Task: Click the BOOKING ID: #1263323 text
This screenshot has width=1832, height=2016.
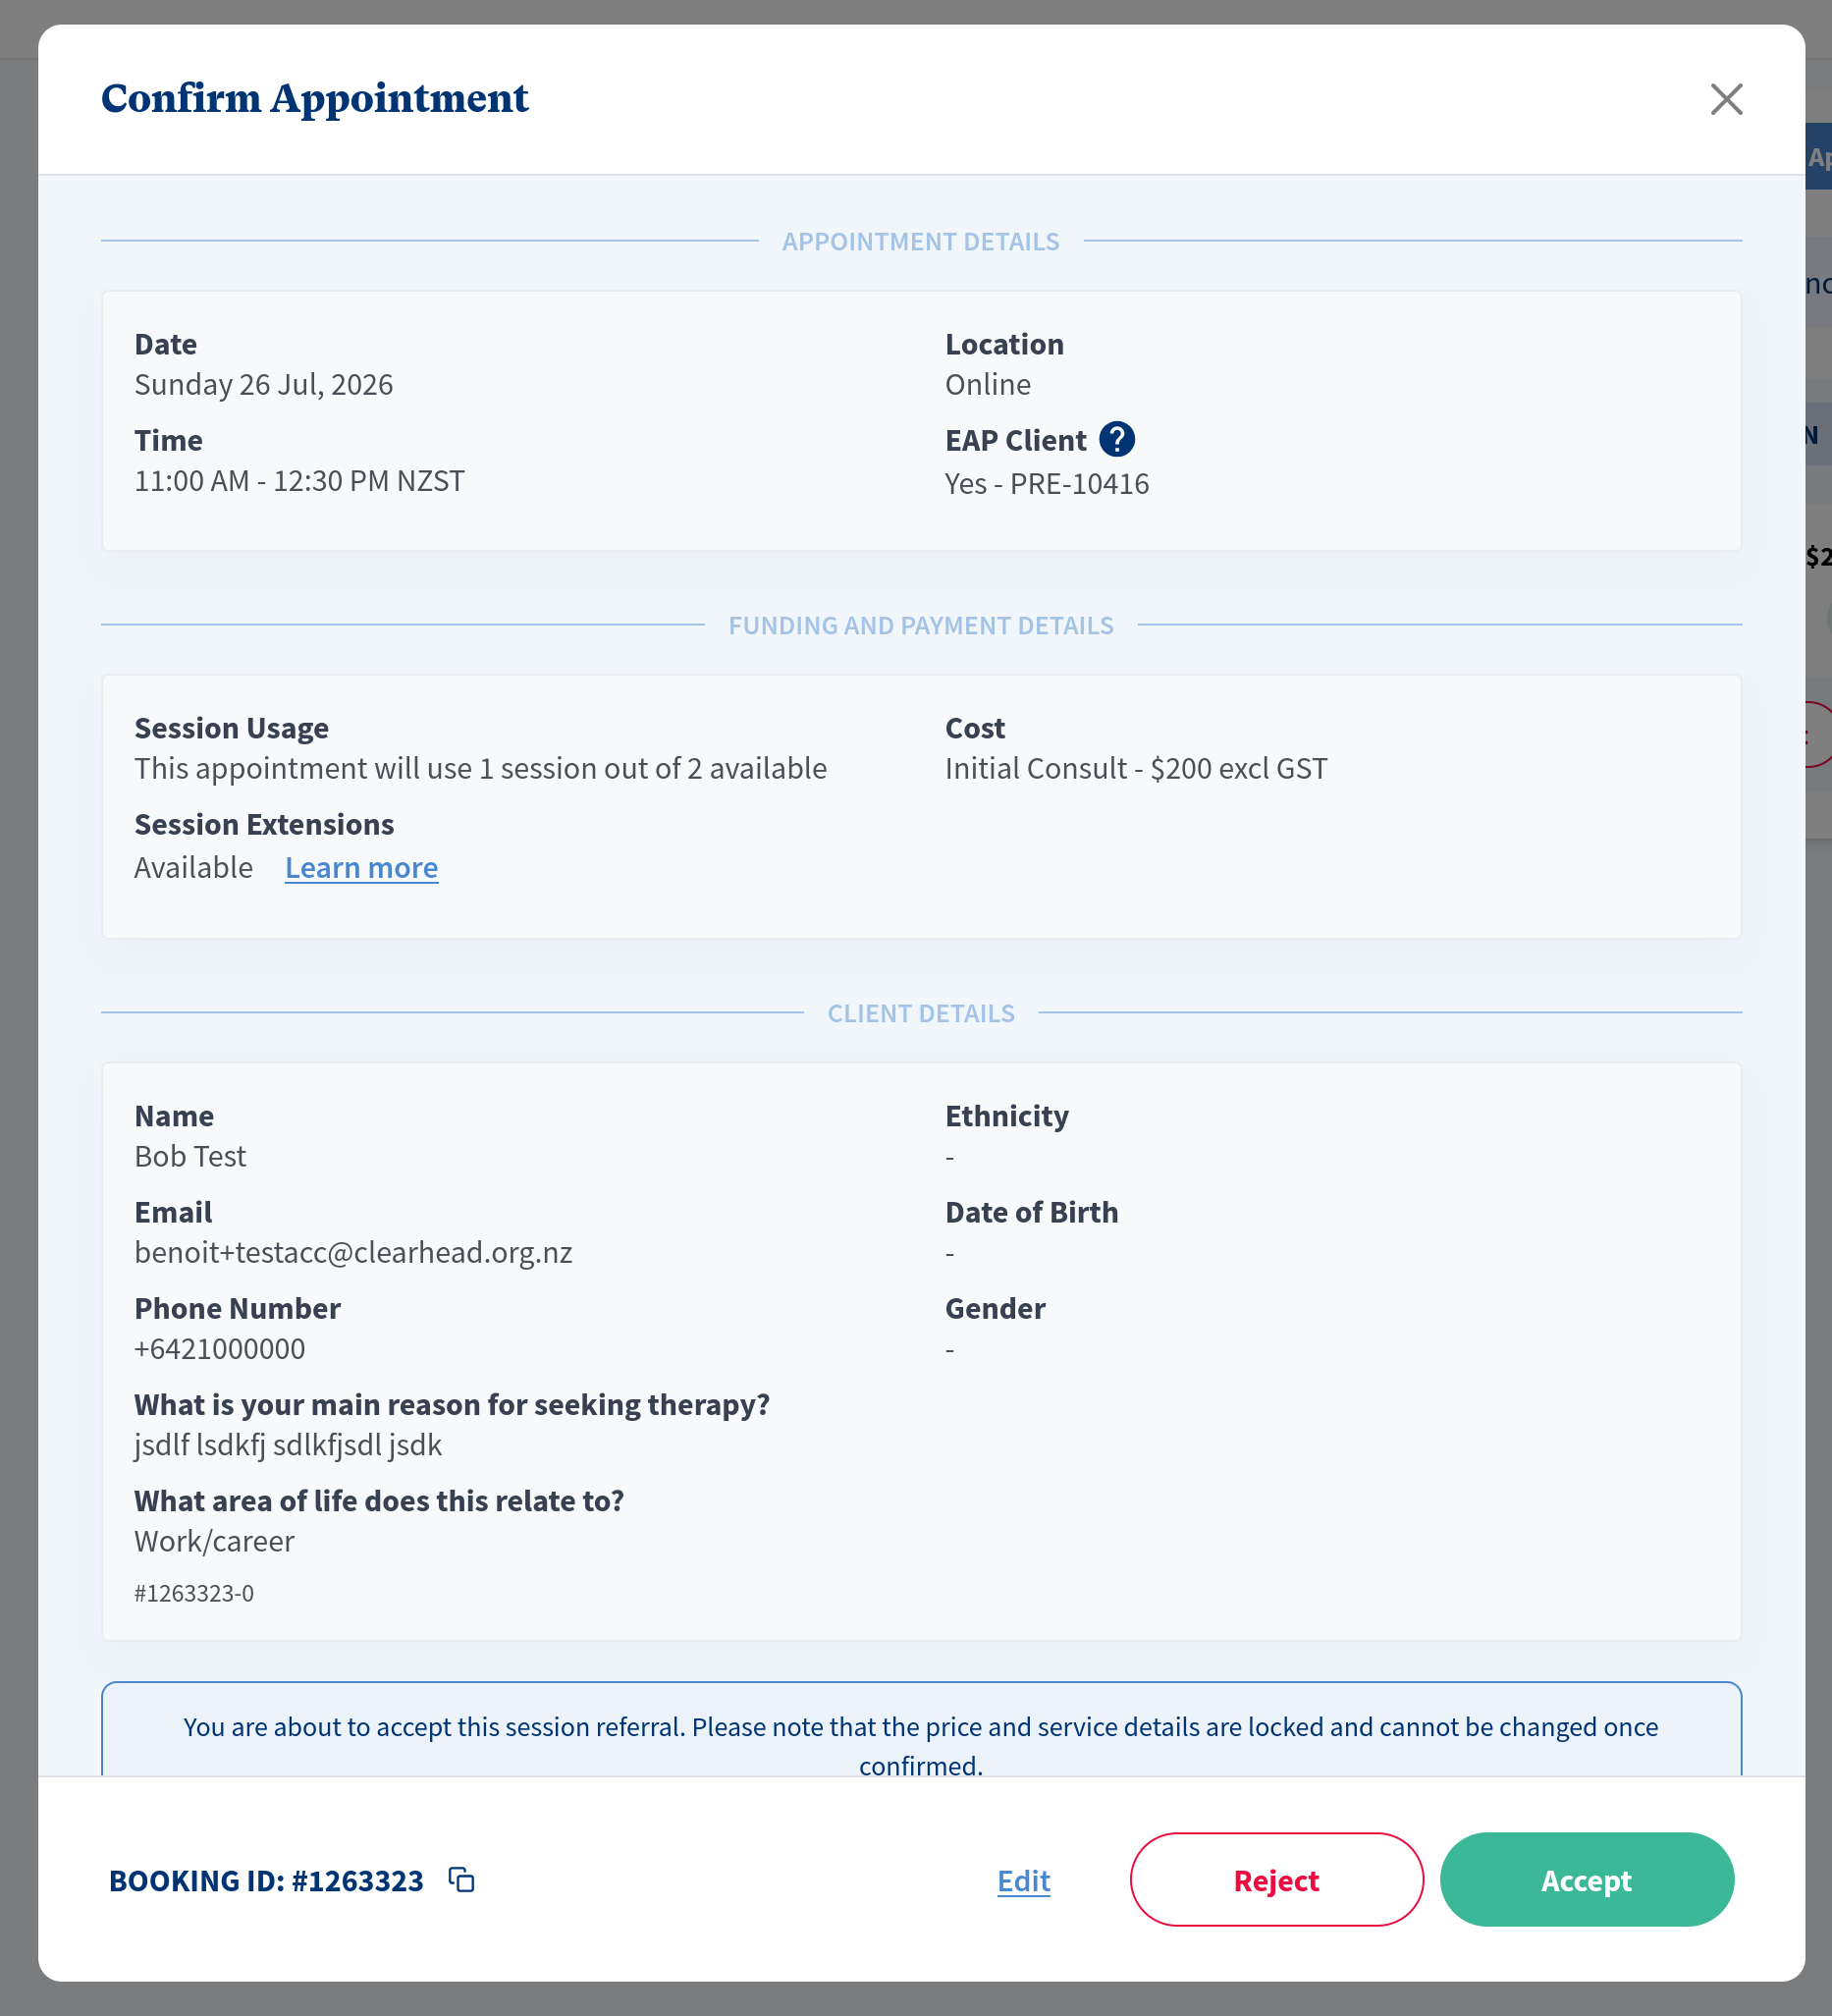Action: coord(266,1880)
